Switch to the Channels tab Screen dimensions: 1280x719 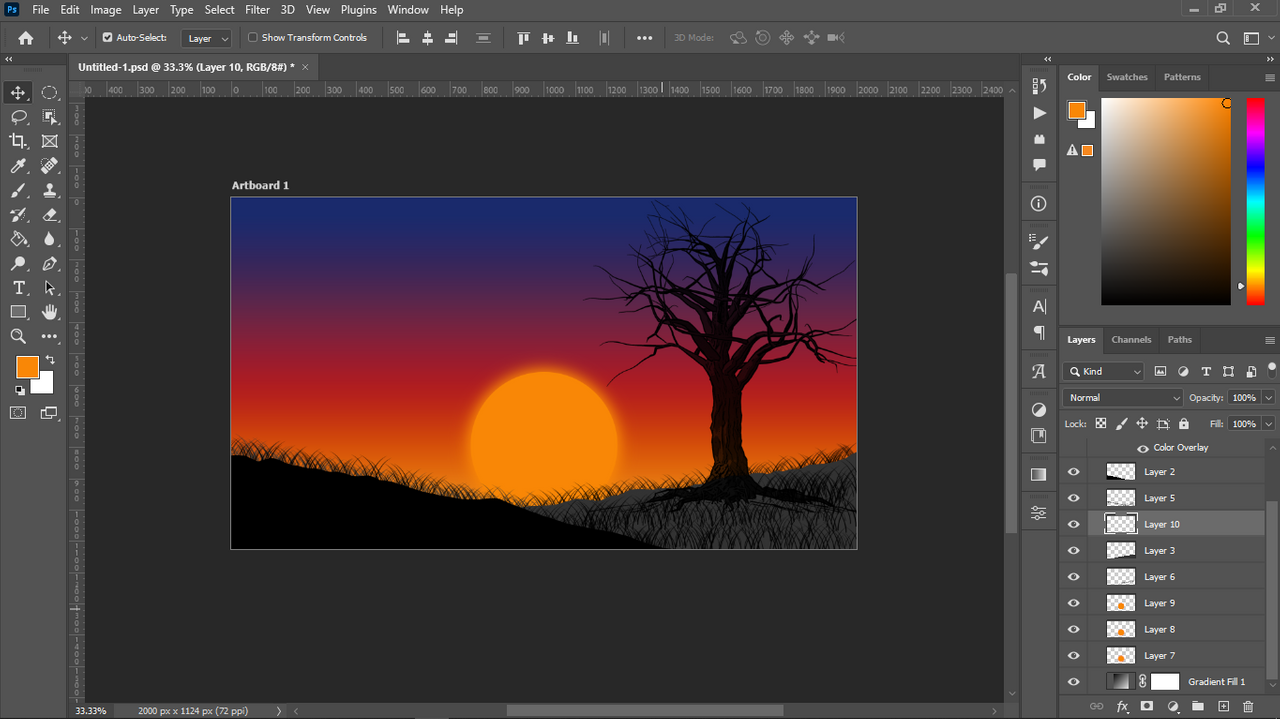click(1131, 340)
